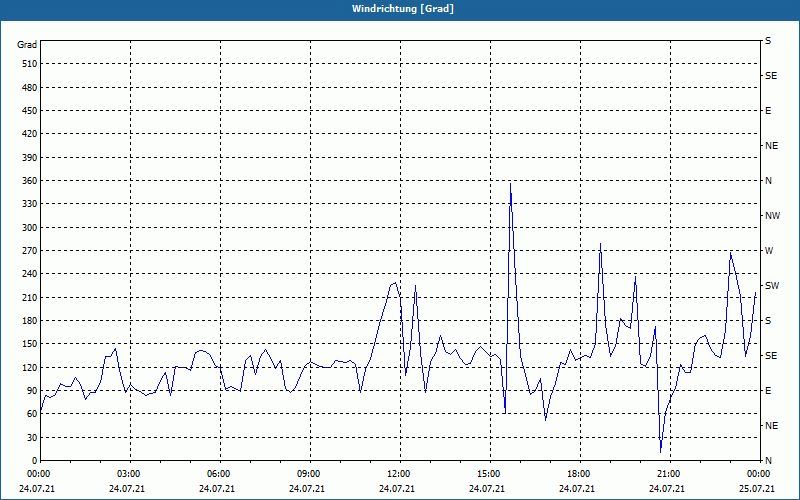Pick the 420 y-axis value
This screenshot has width=800, height=500.
(x=30, y=134)
